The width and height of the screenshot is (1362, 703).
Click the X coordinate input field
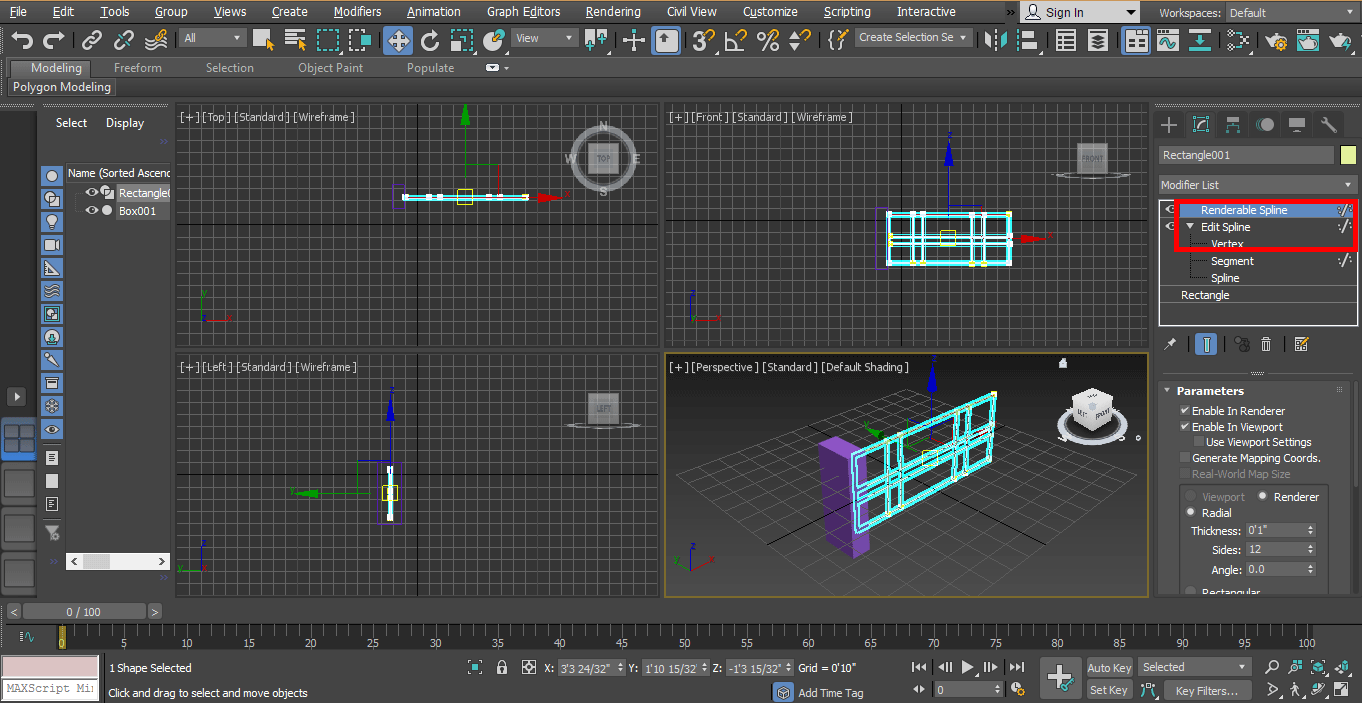[591, 668]
